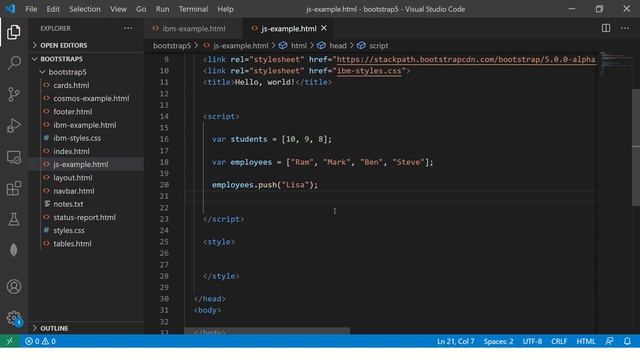Click the VS Code logo icon in title bar
Viewport: 640px width, 360px height.
coord(11,9)
